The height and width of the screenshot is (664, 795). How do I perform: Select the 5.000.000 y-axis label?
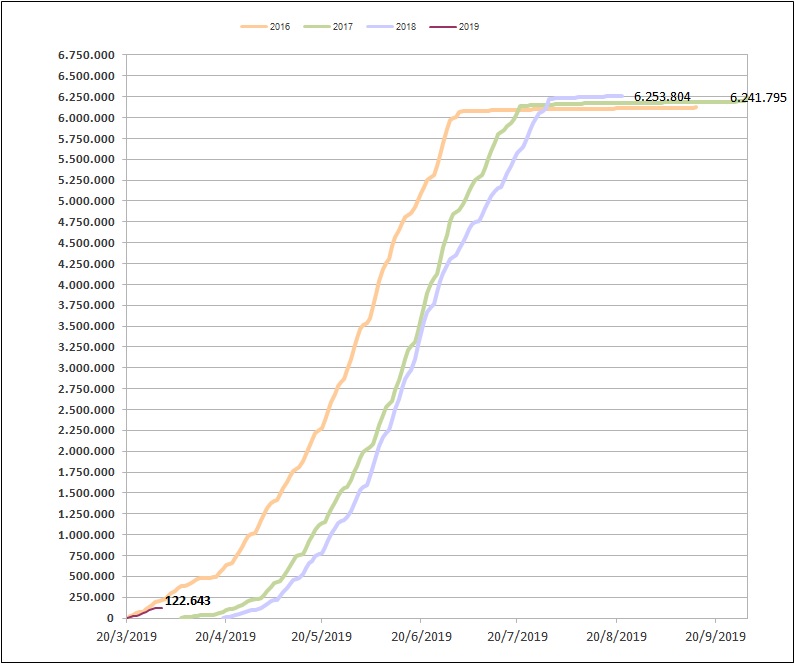[x=86, y=201]
